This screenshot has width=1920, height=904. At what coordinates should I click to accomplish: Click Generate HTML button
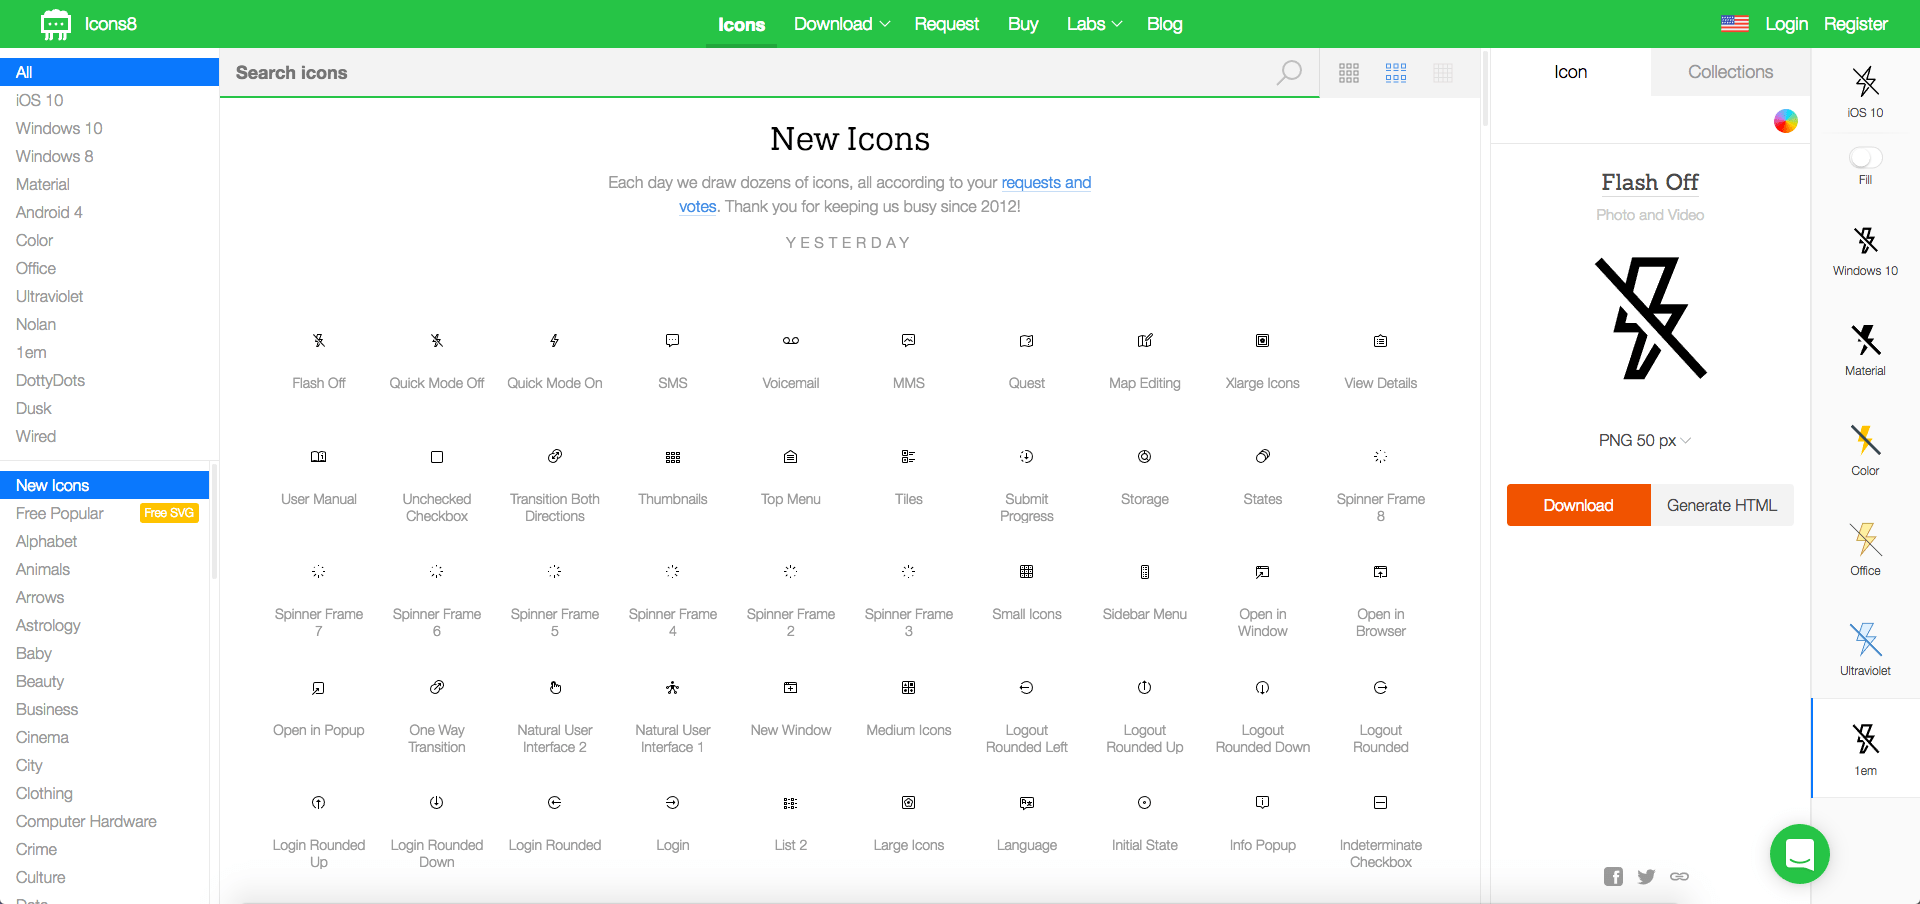pyautogui.click(x=1722, y=505)
